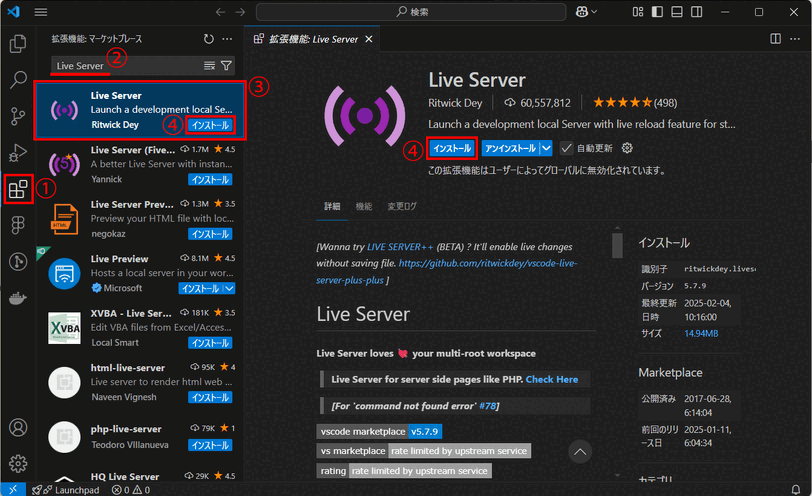This screenshot has width=812, height=496.
Task: Open editor More Actions menu
Action: [795, 39]
